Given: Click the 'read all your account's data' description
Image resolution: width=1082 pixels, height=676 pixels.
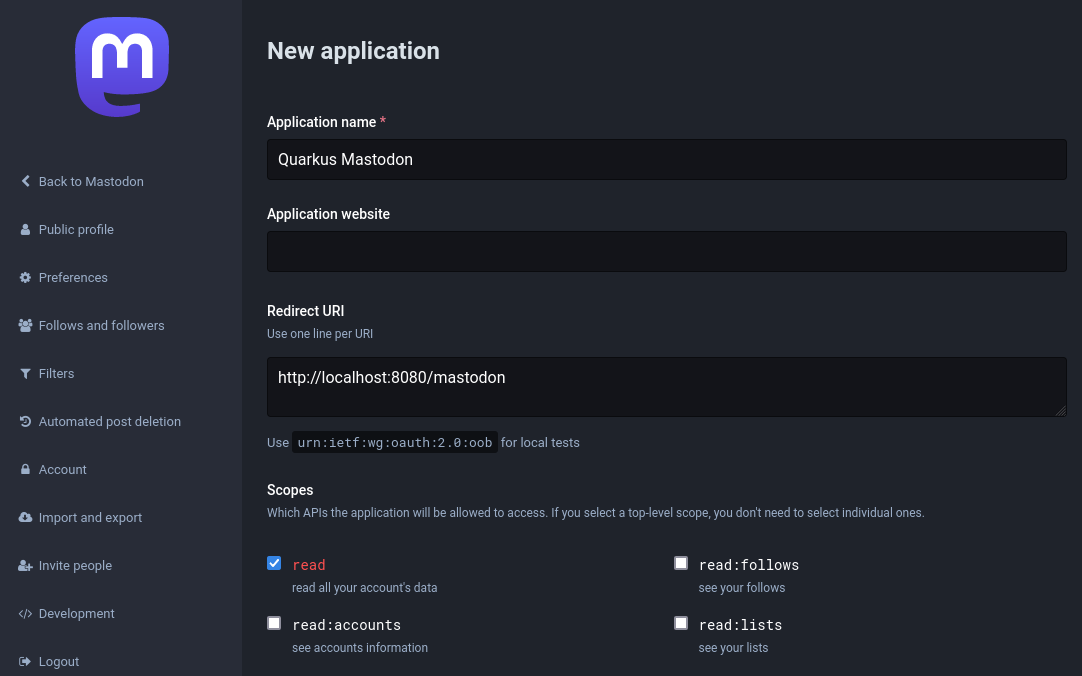Looking at the screenshot, I should [x=364, y=588].
